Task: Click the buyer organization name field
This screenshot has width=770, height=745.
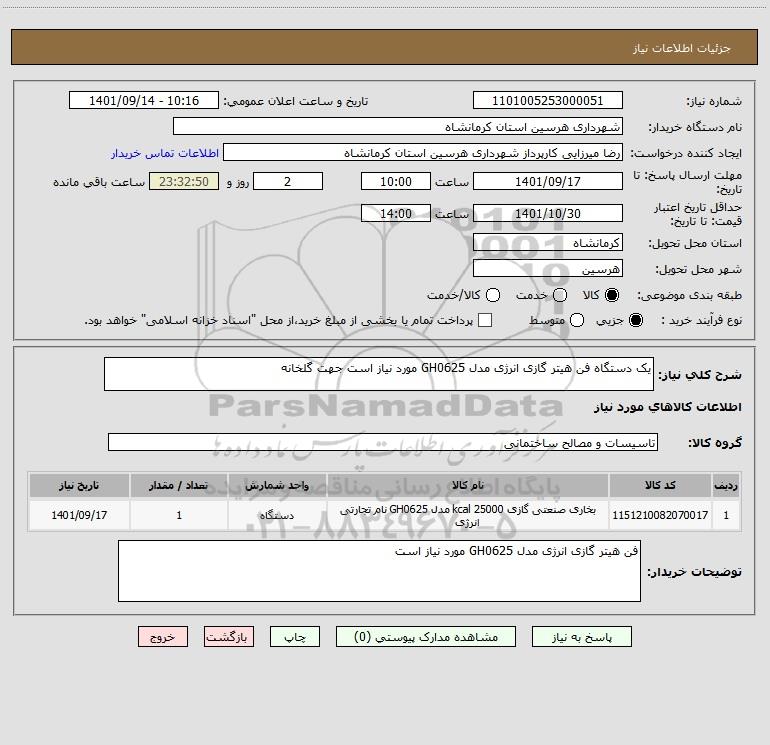Action: 398,126
